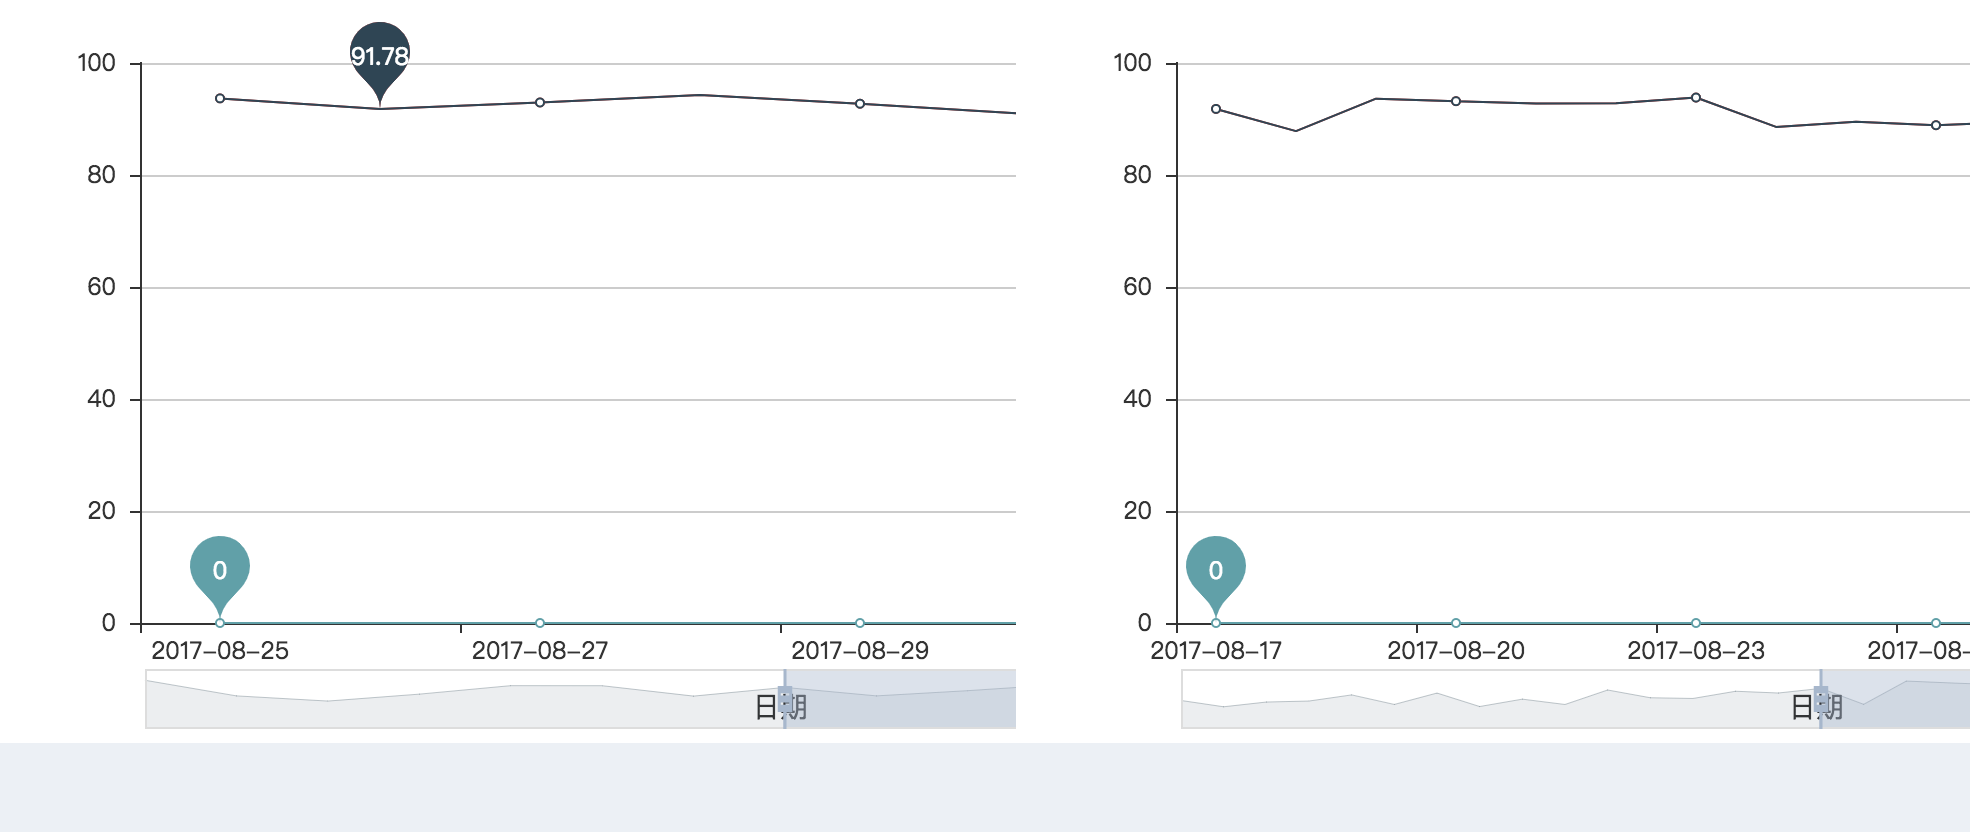Click the data point above 2017-08-29
1970x832 pixels.
coord(858,103)
